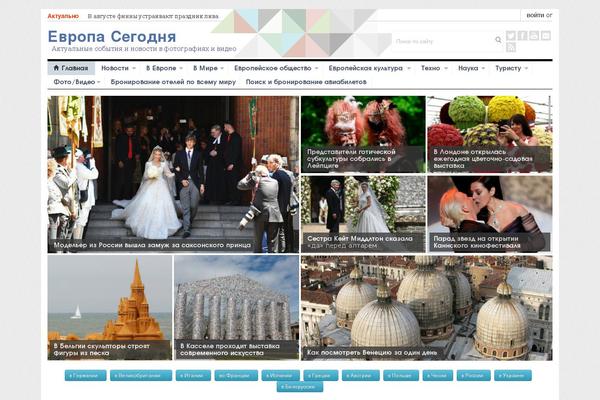Click the search magnifier icon
Viewport: 600px width, 400px height.
[498, 41]
